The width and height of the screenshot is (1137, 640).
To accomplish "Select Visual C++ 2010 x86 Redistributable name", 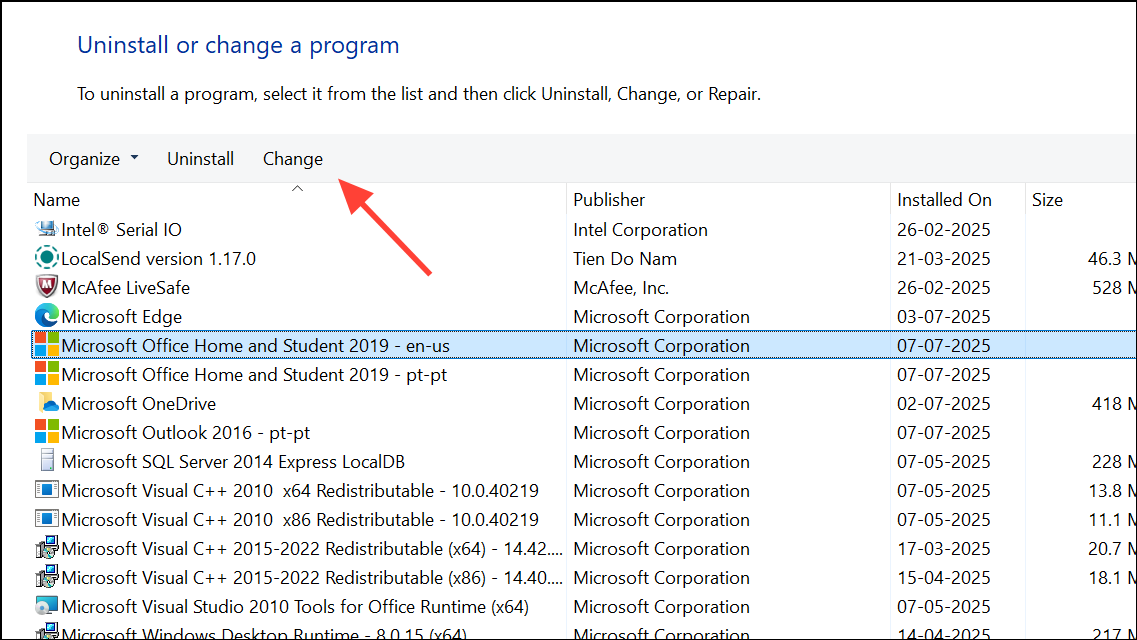I will 300,520.
